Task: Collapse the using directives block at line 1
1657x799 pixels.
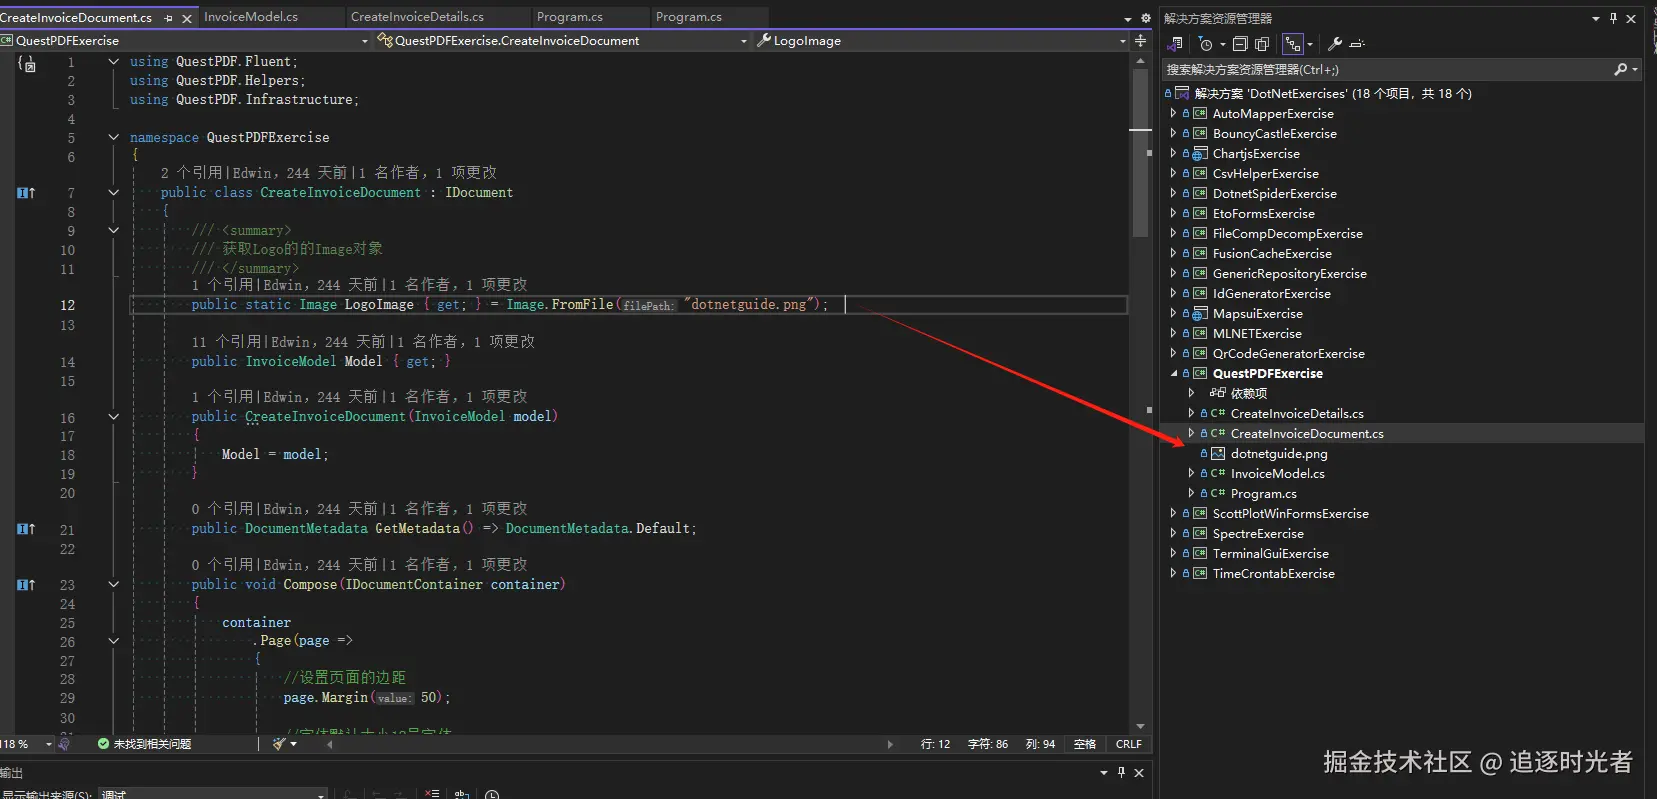Action: coord(114,61)
